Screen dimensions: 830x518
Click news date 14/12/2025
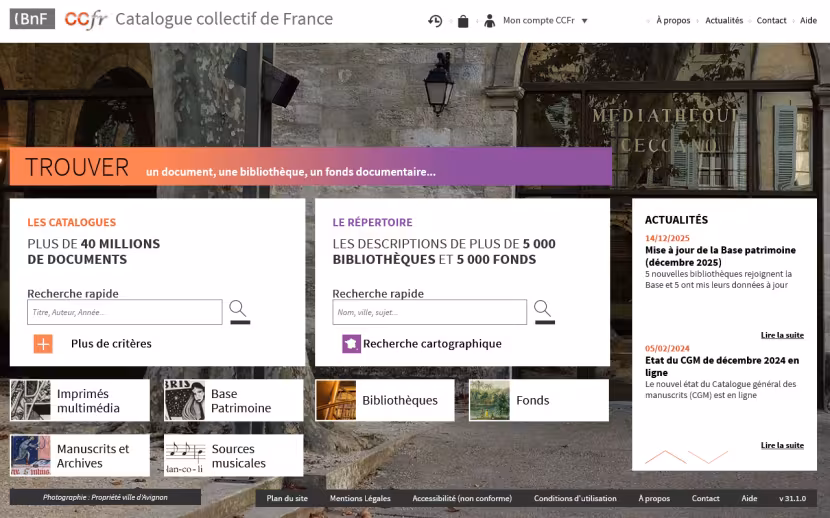pyautogui.click(x=667, y=238)
